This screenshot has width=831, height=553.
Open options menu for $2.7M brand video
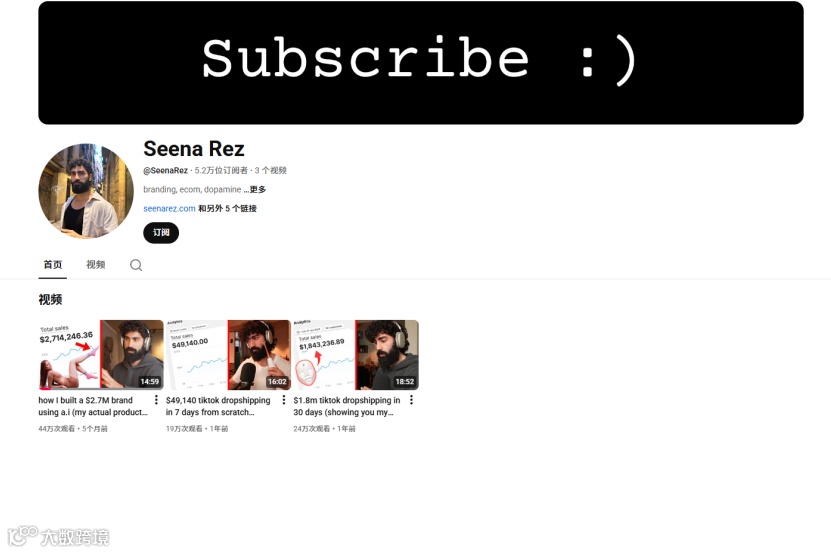pyautogui.click(x=156, y=400)
